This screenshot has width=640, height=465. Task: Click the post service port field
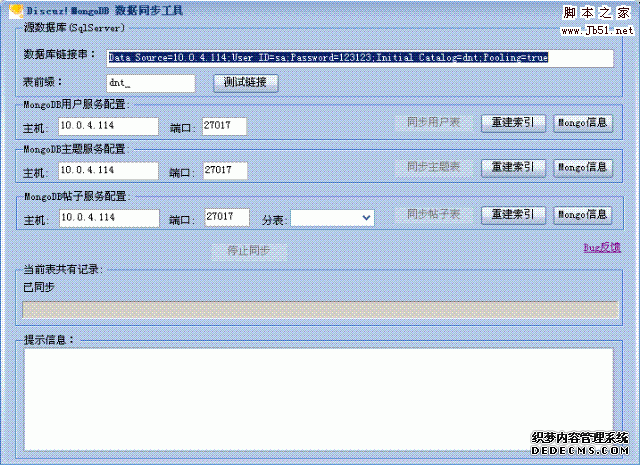point(227,217)
